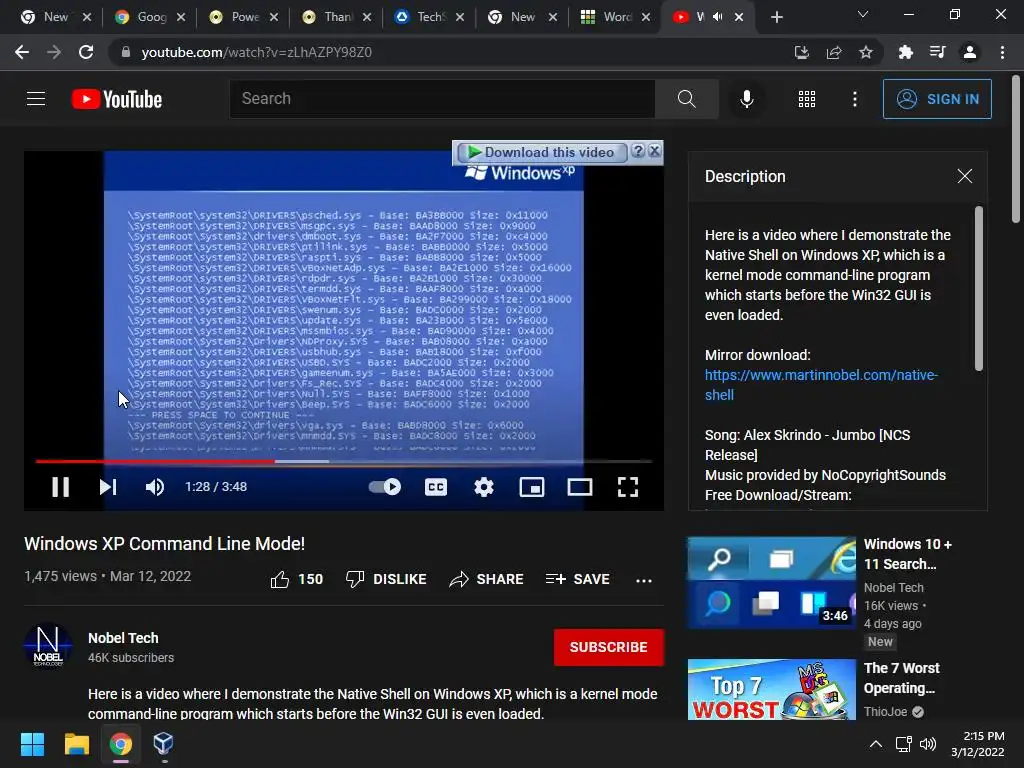Focus the YouTube search field
Screen dimensions: 1024x768
point(442,99)
